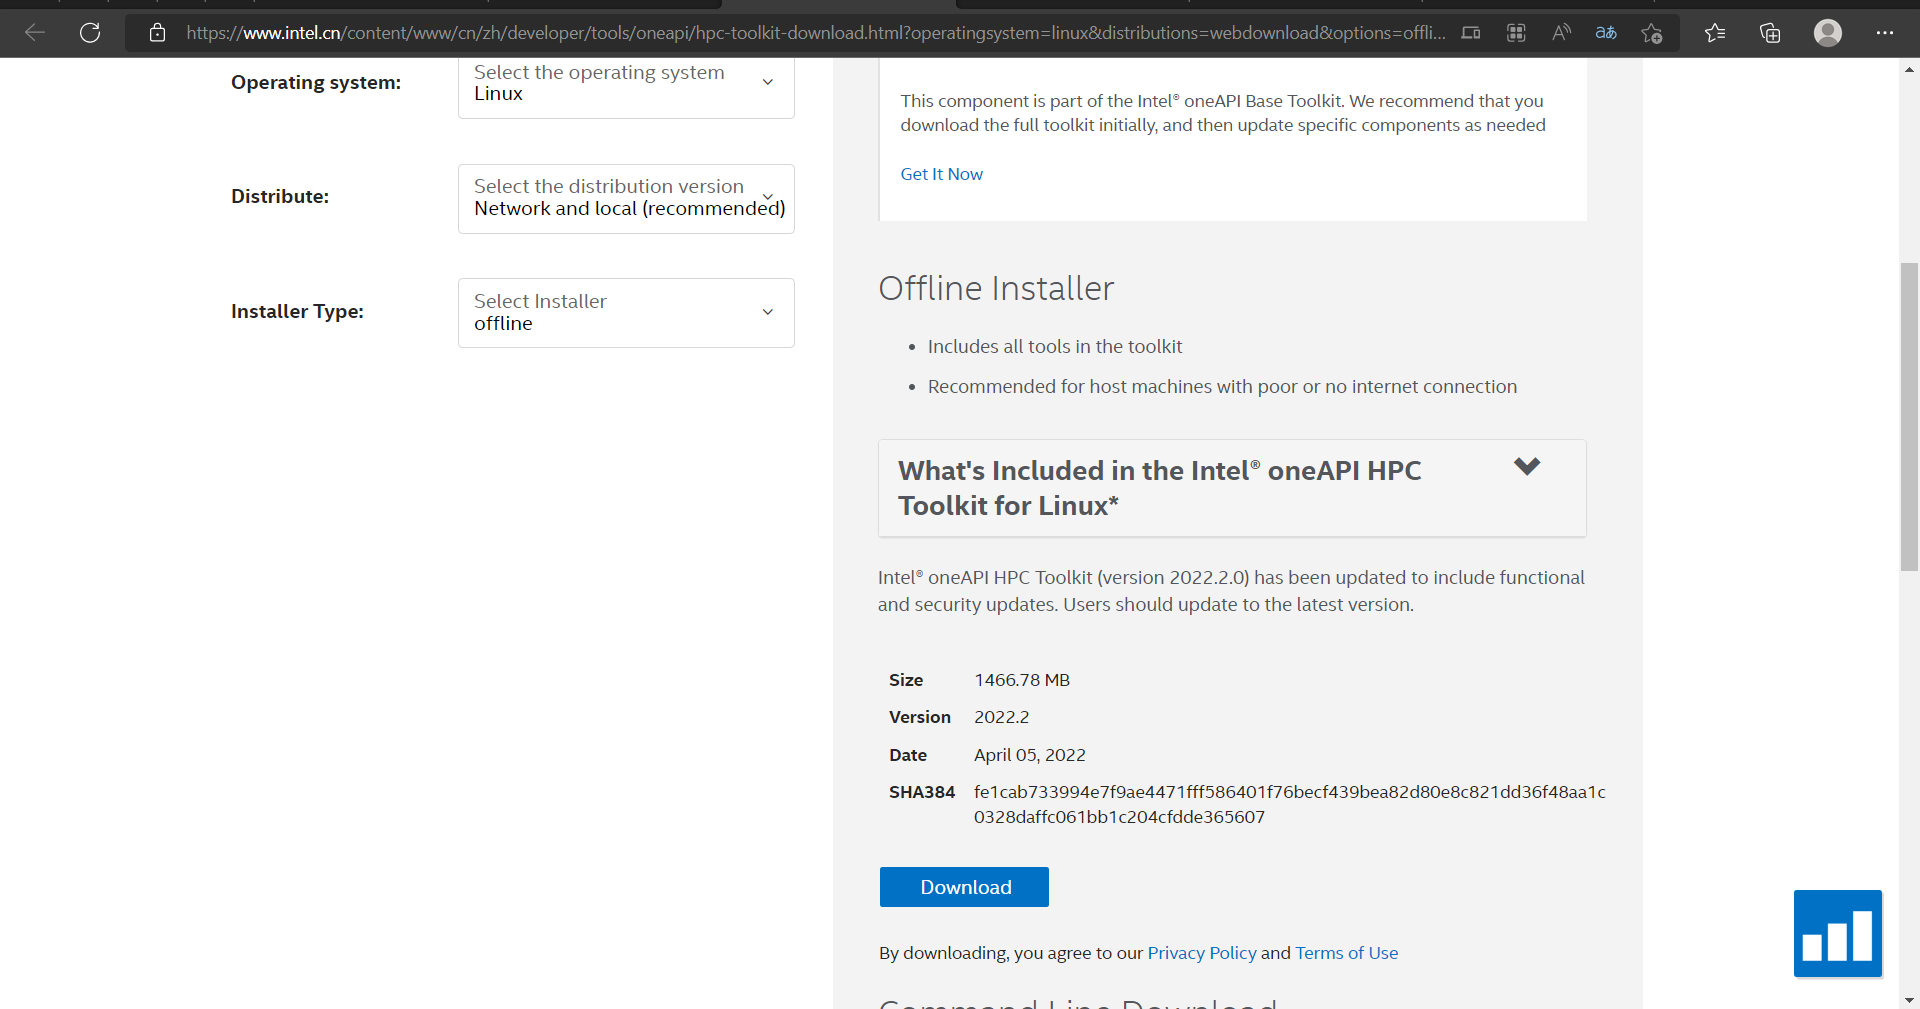
Task: Click the size value 1466.78 MB
Action: (1022, 680)
